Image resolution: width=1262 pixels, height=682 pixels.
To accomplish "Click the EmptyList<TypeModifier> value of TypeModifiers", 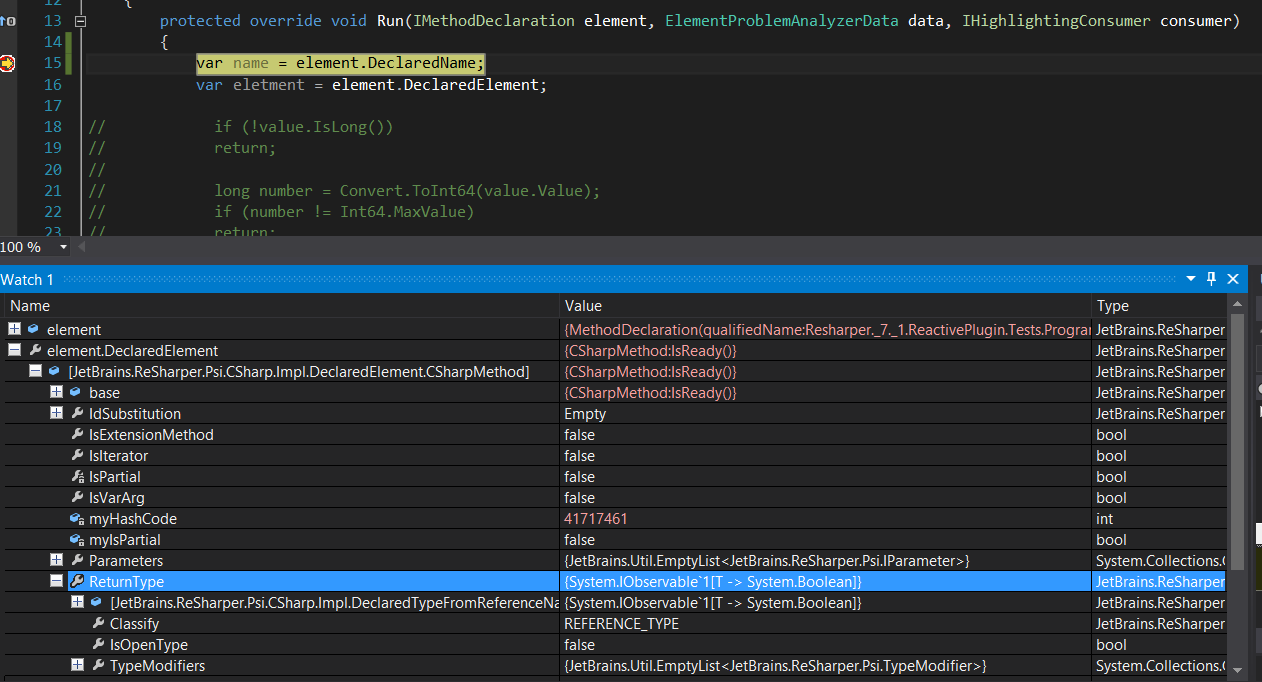I will tap(776, 665).
